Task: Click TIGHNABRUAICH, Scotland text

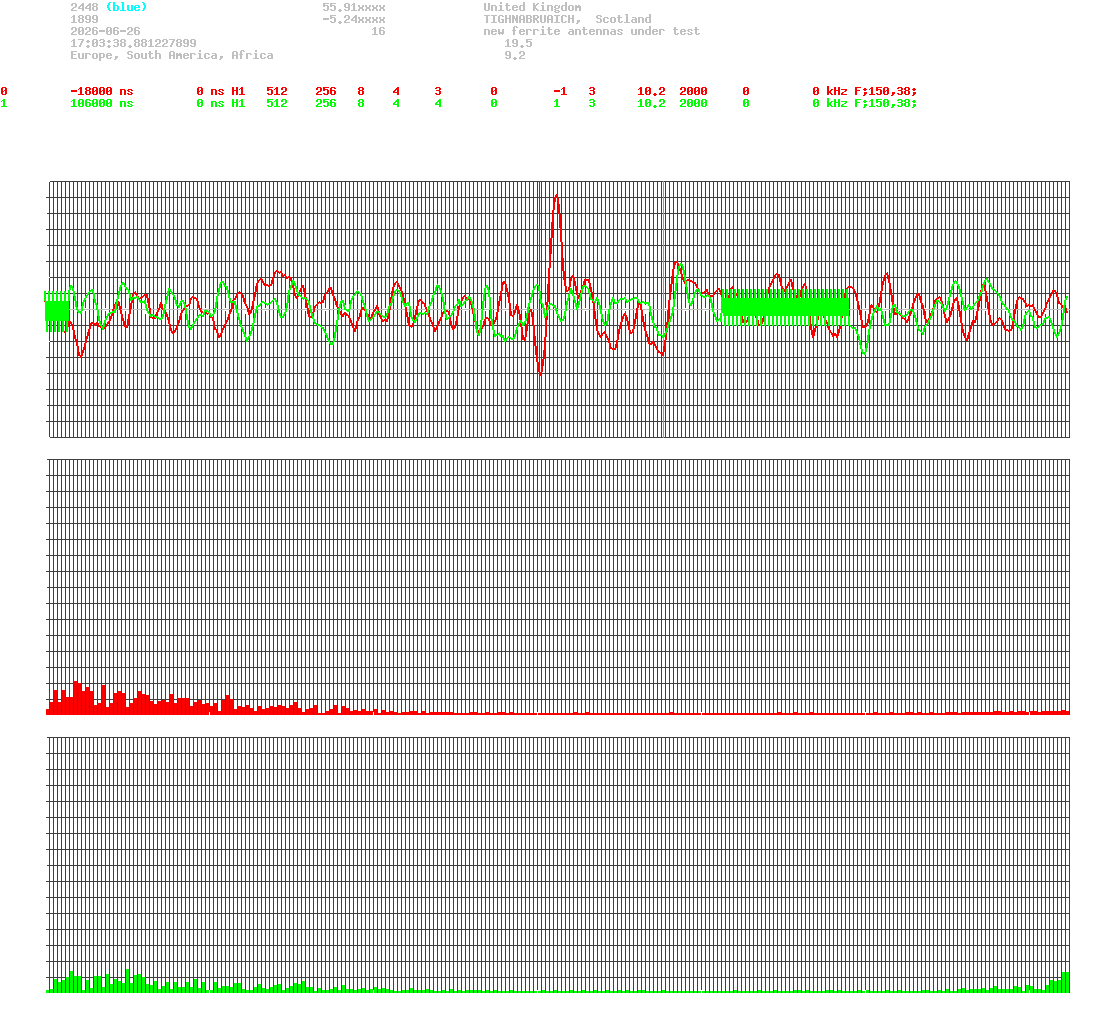Action: tap(567, 19)
